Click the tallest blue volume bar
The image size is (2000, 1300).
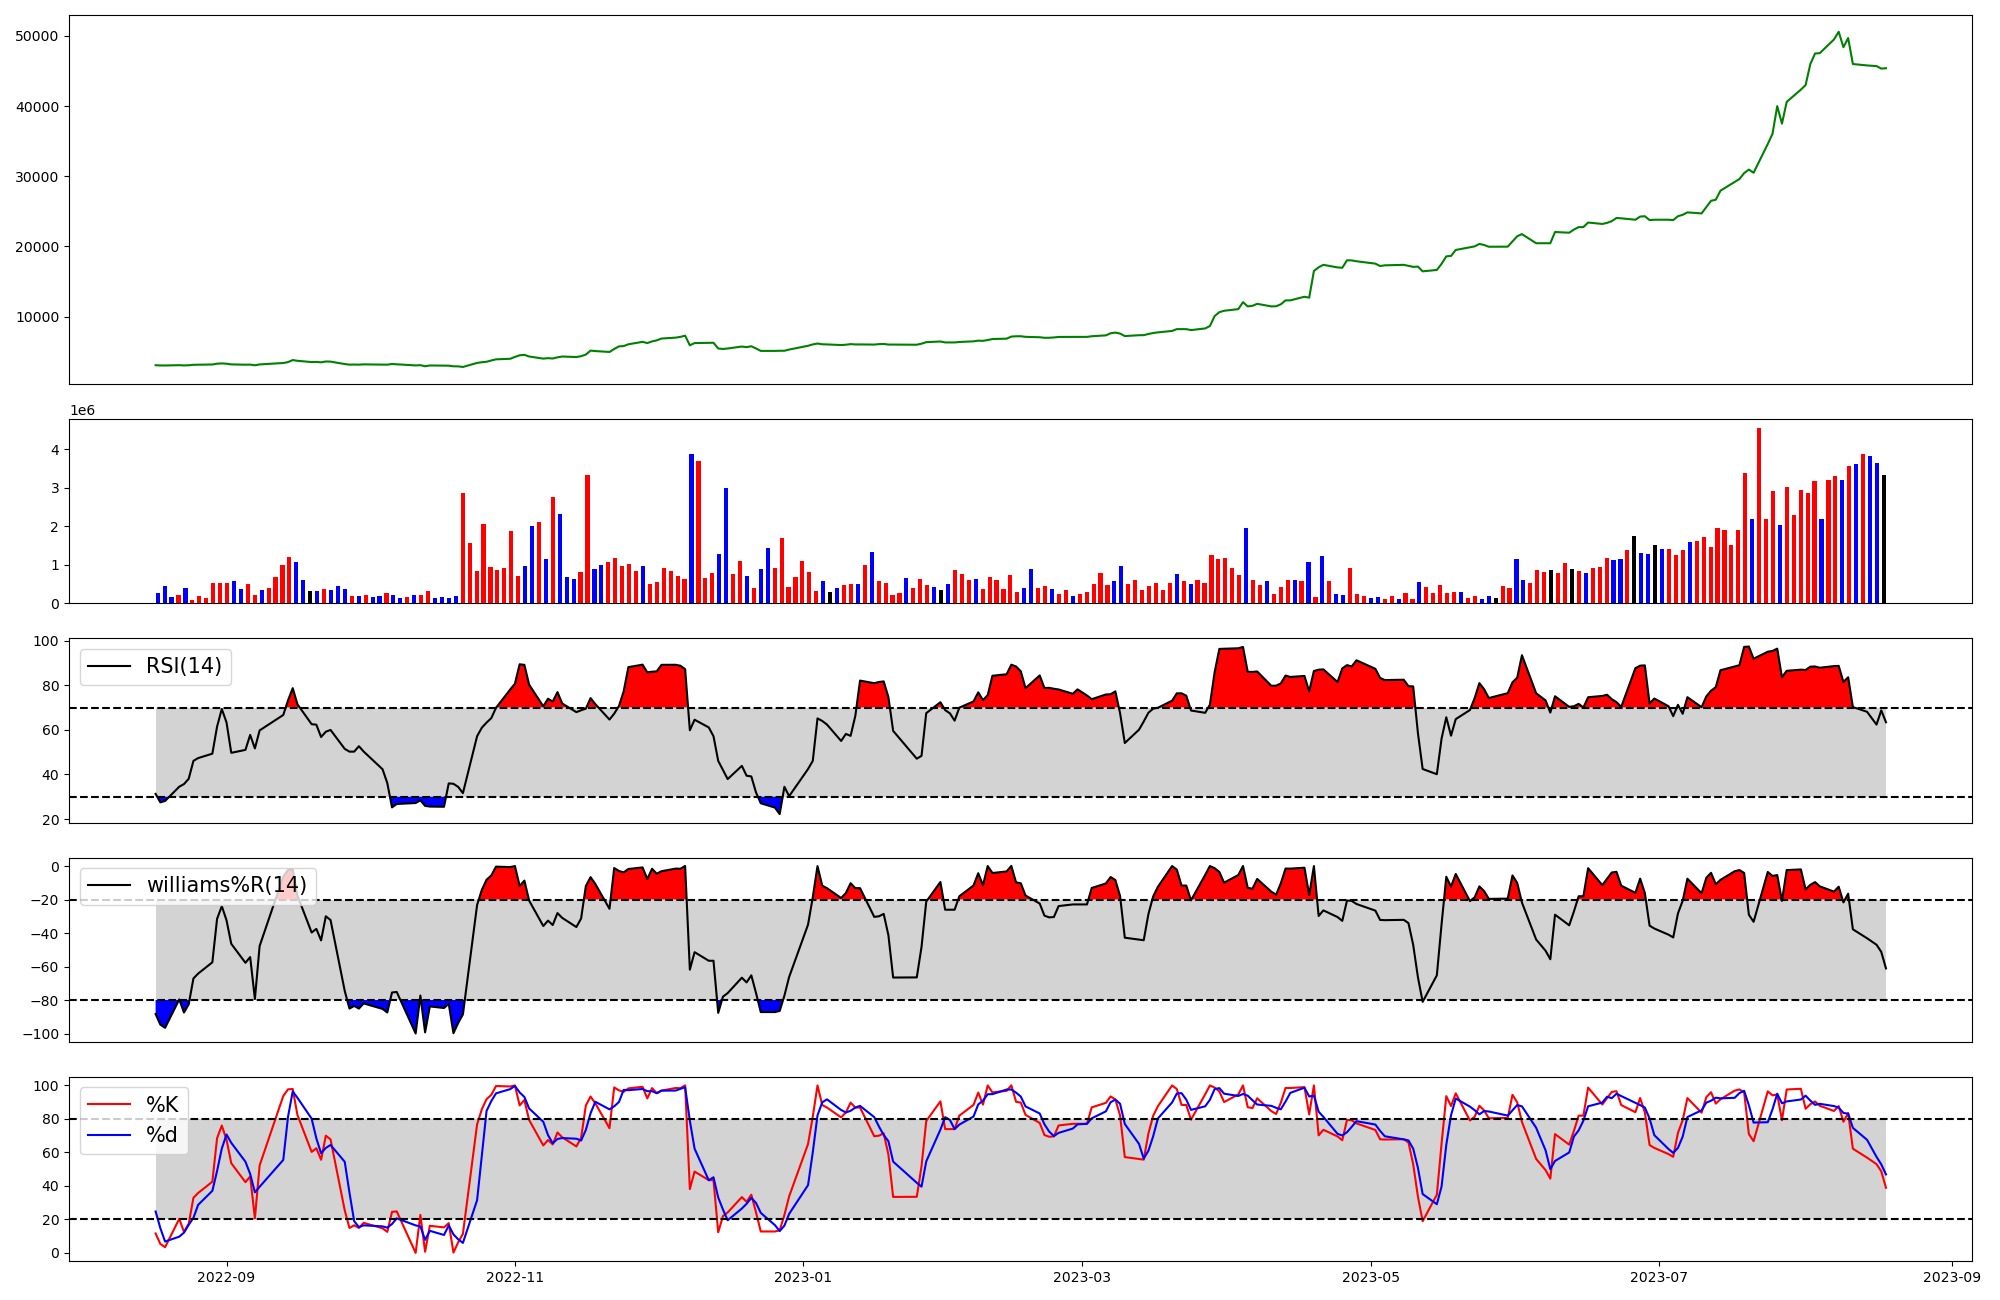click(691, 528)
